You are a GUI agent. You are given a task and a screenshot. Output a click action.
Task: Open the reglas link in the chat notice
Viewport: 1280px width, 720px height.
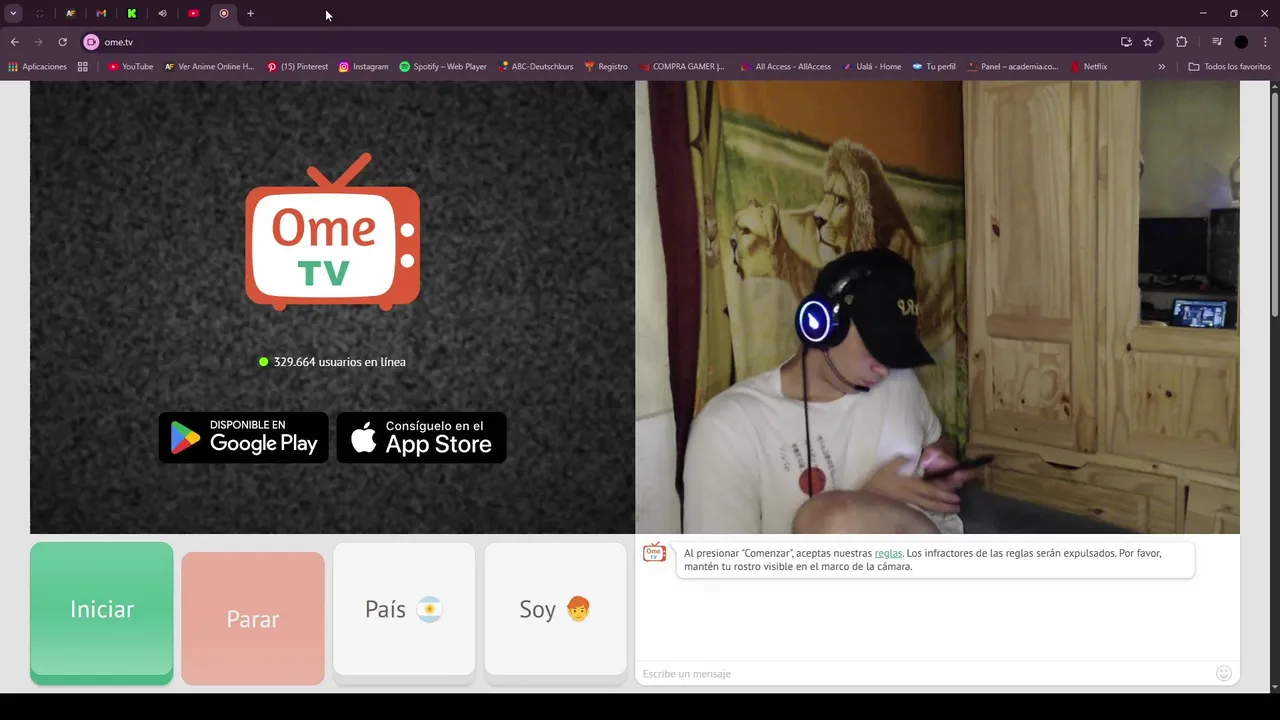[x=888, y=553]
